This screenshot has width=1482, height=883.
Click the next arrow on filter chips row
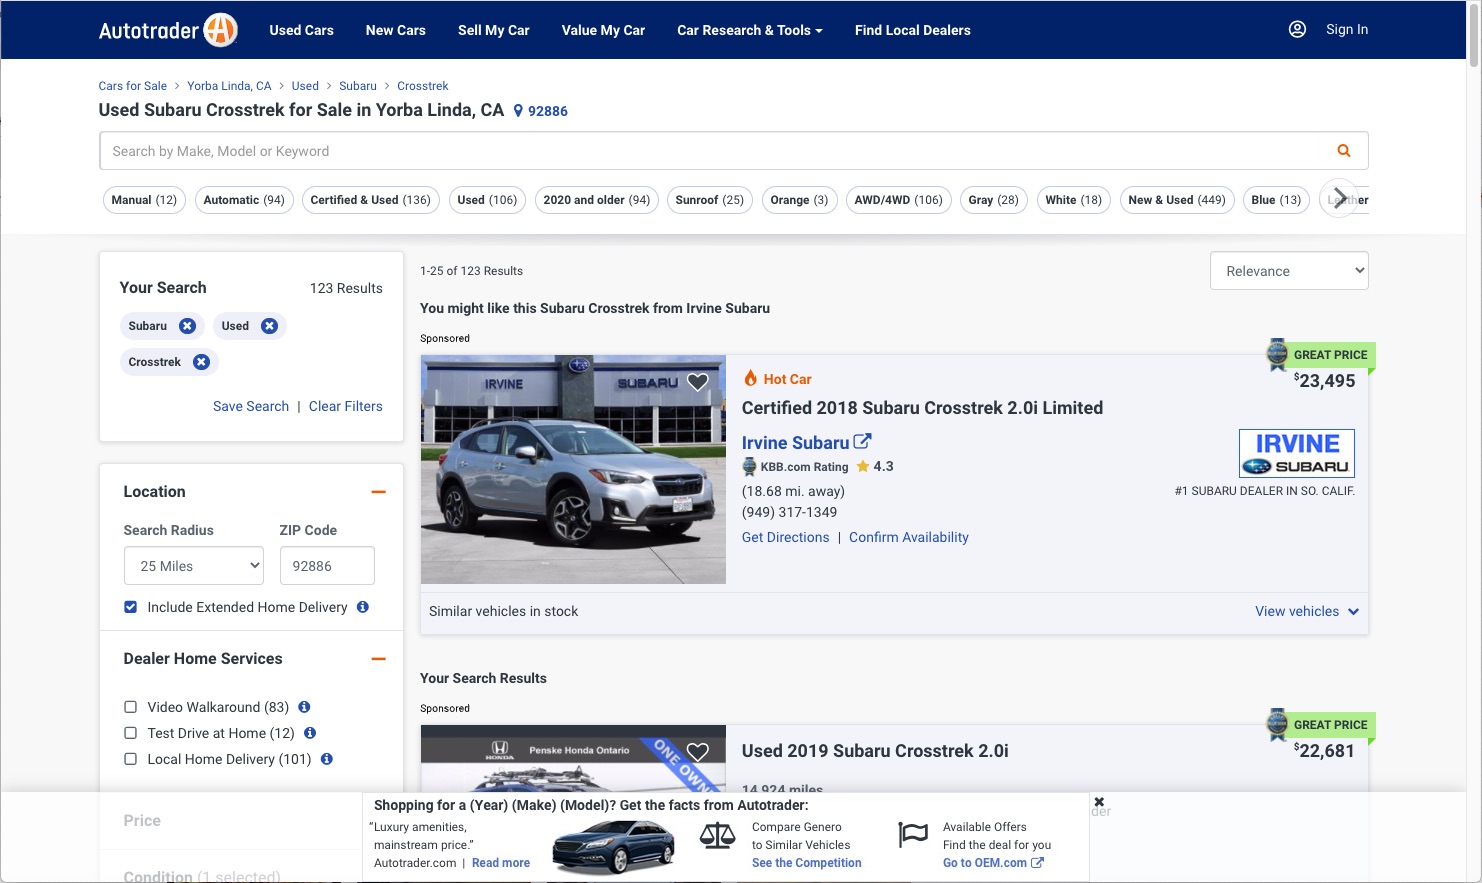point(1340,199)
